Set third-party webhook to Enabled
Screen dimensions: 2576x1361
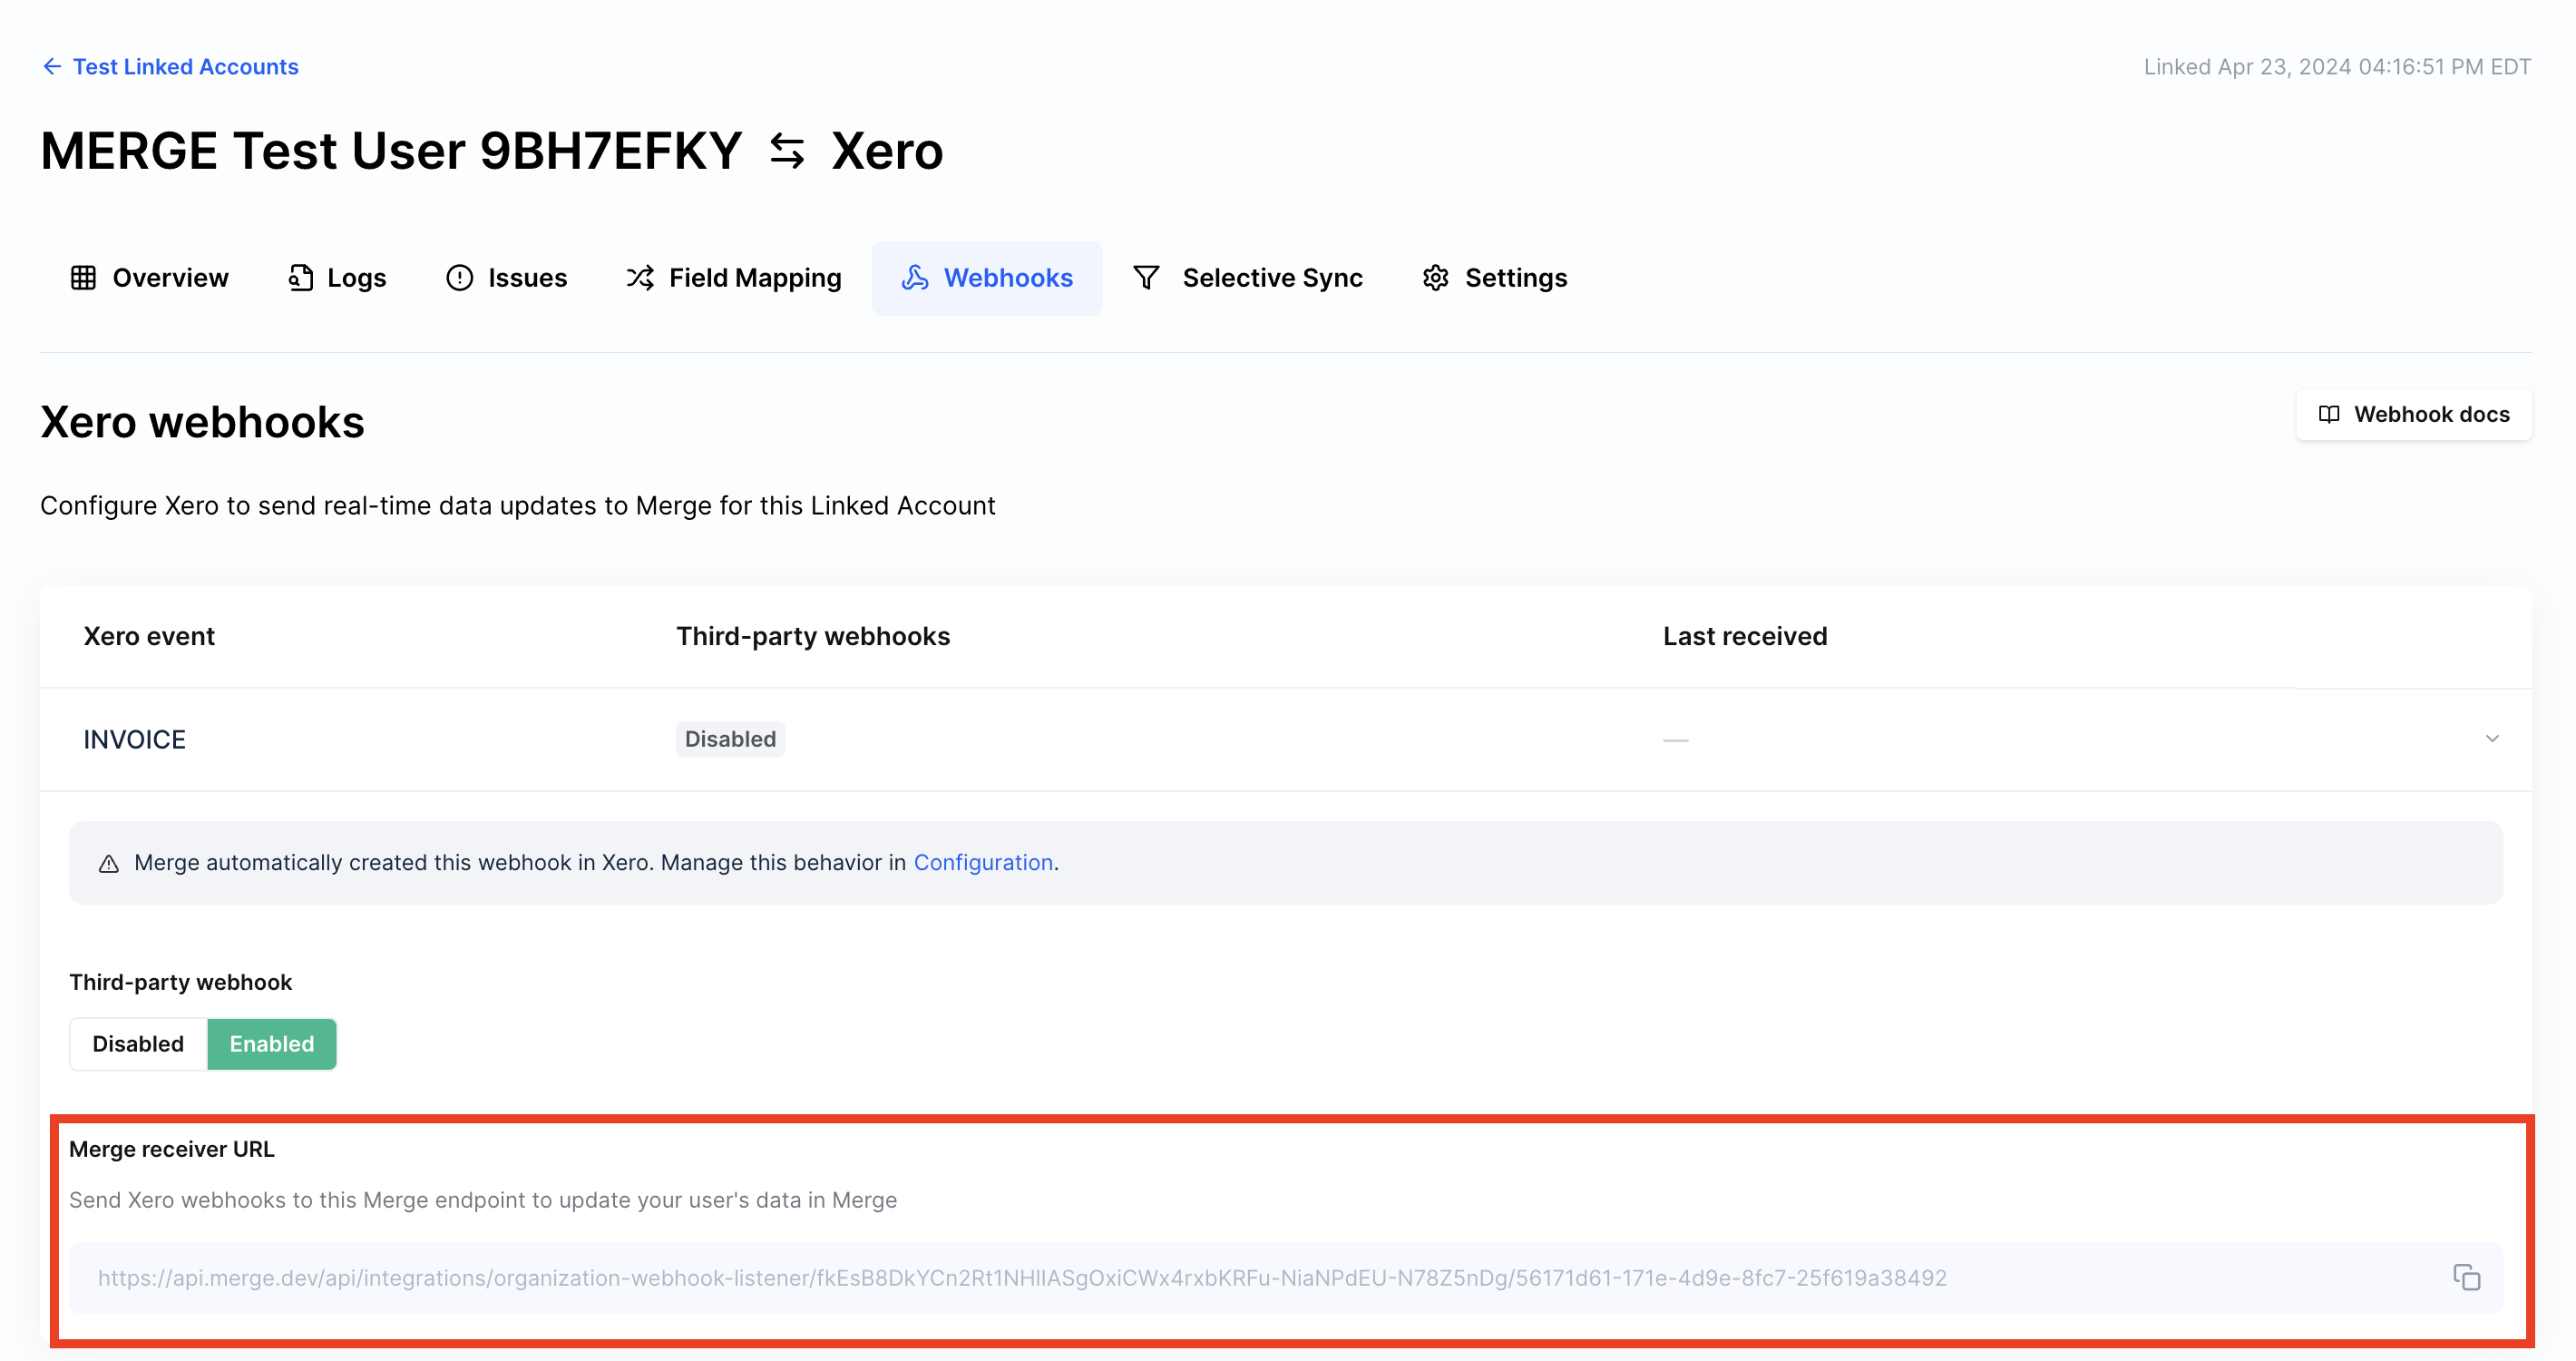tap(271, 1043)
